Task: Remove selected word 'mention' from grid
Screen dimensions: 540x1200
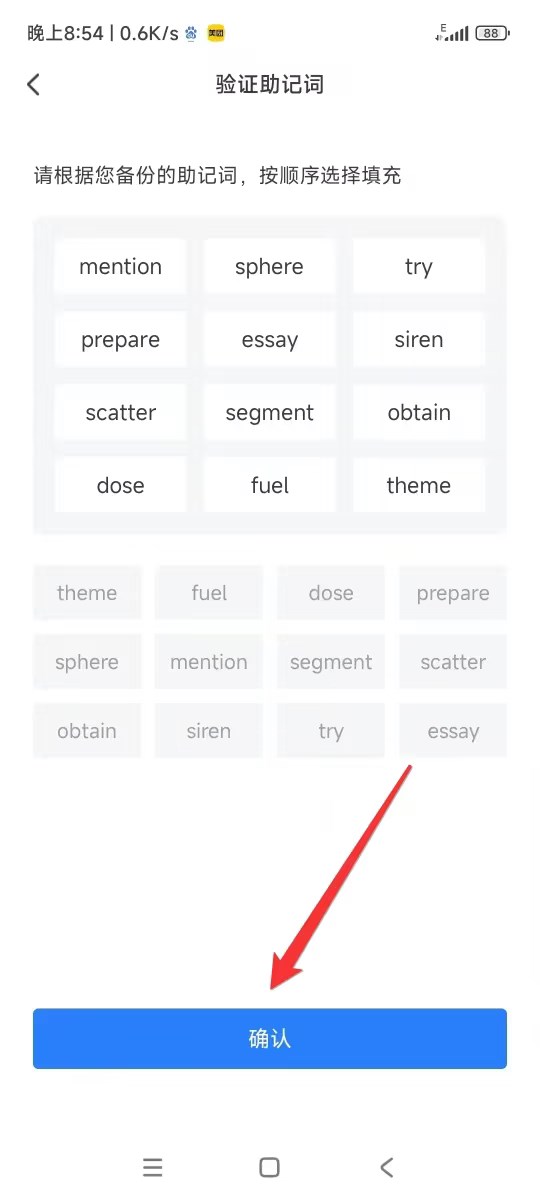Action: point(120,266)
